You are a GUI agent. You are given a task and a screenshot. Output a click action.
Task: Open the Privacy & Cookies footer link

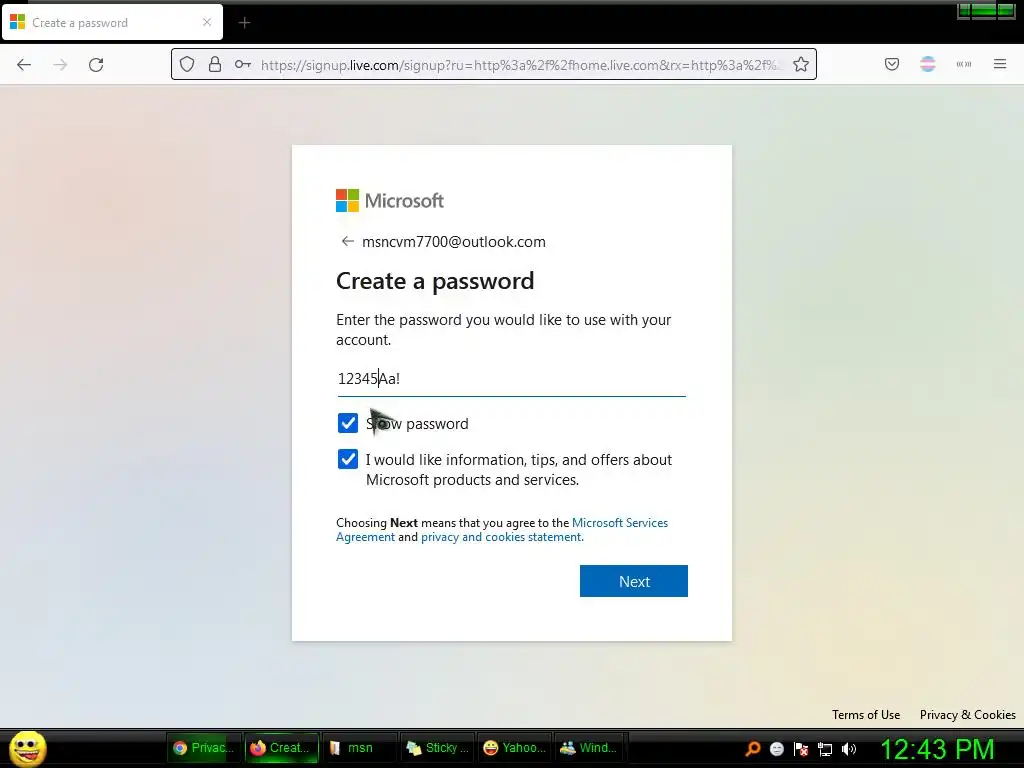[x=968, y=714]
